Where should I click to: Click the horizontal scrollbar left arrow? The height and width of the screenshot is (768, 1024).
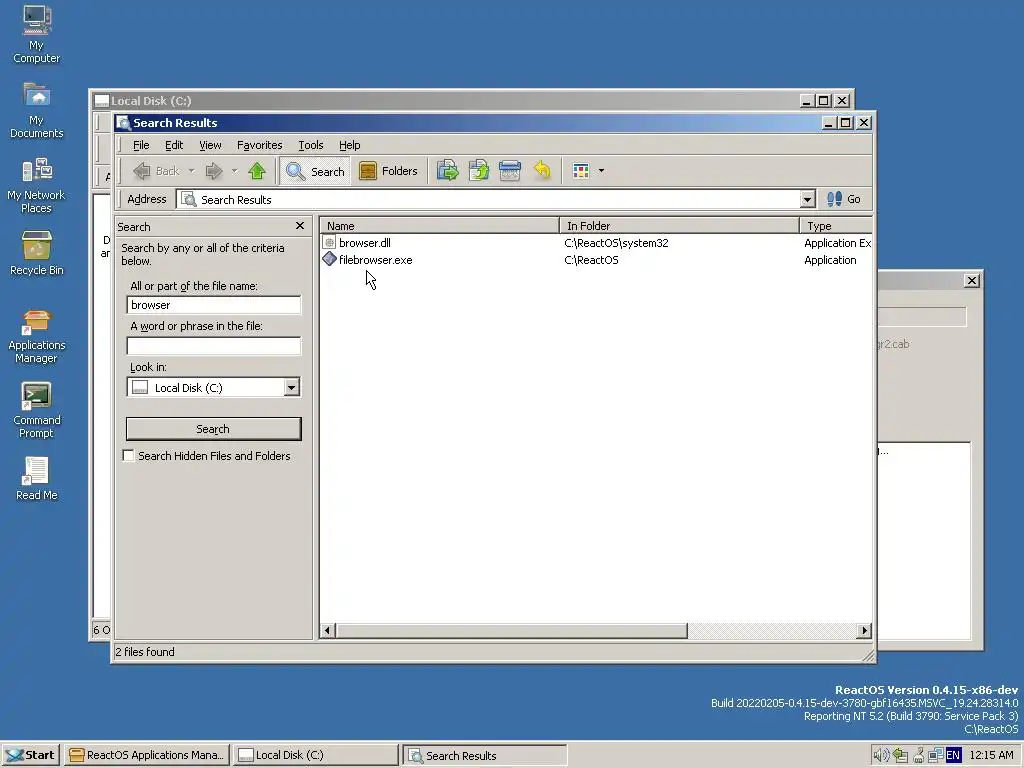tap(328, 630)
